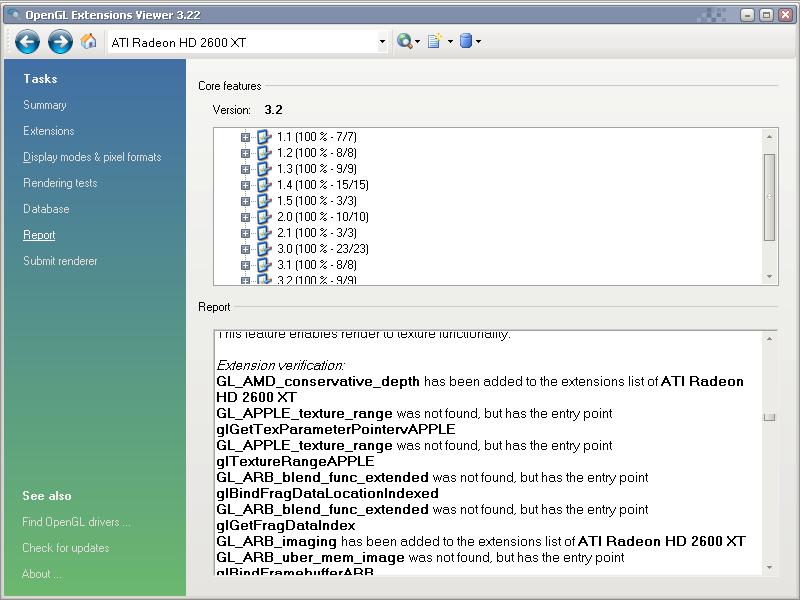Maximize the OpenGL Extensions Viewer window
This screenshot has width=800, height=600.
tap(766, 15)
